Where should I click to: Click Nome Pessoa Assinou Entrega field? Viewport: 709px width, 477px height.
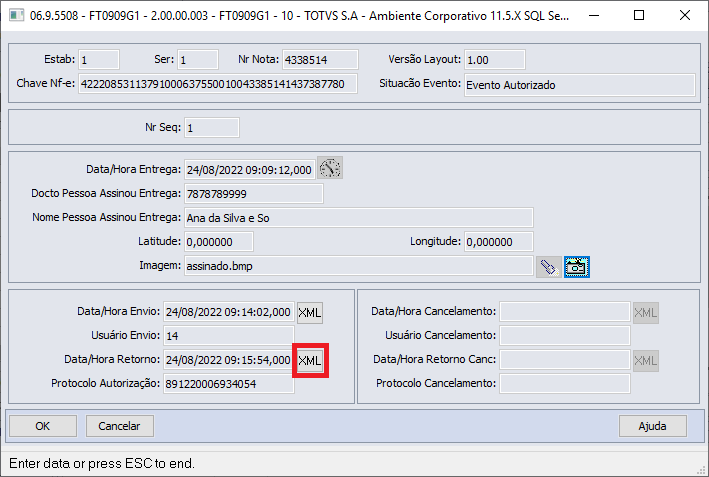coord(359,217)
